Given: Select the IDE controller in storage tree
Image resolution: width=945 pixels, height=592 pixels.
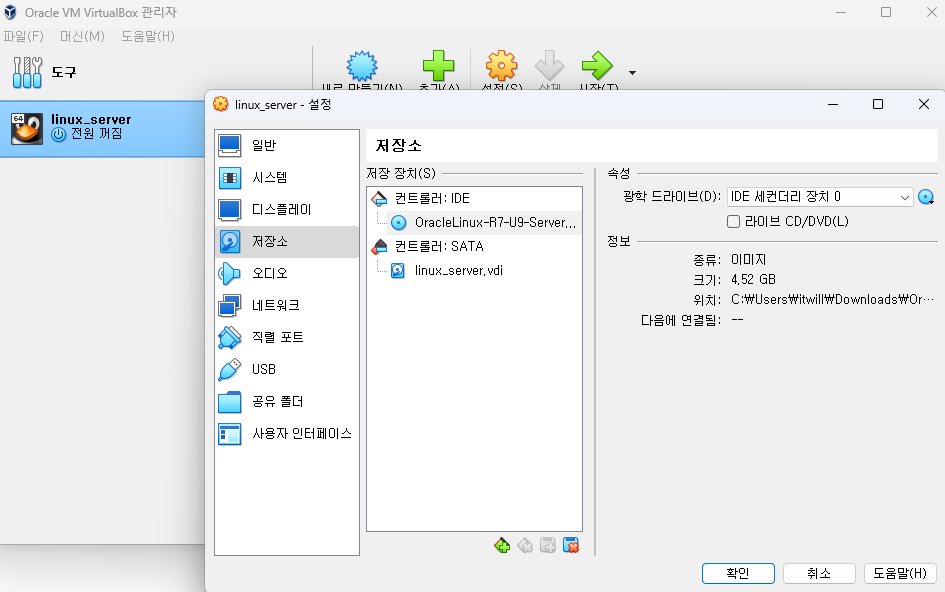Looking at the screenshot, I should click(474, 198).
